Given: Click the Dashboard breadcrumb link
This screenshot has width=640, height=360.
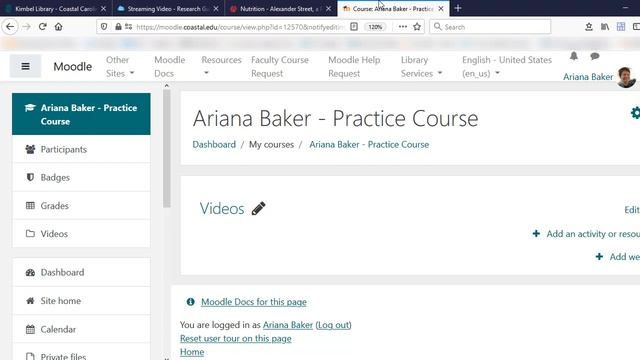Looking at the screenshot, I should coord(214,144).
